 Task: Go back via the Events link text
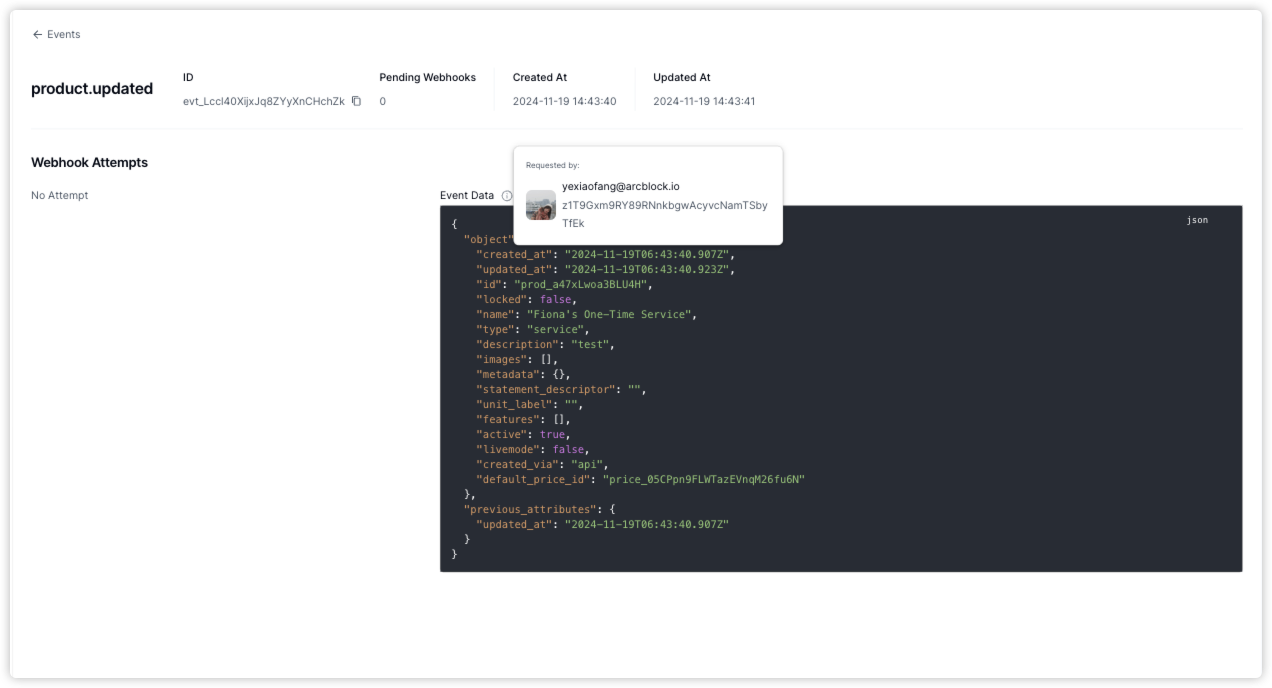(x=63, y=34)
